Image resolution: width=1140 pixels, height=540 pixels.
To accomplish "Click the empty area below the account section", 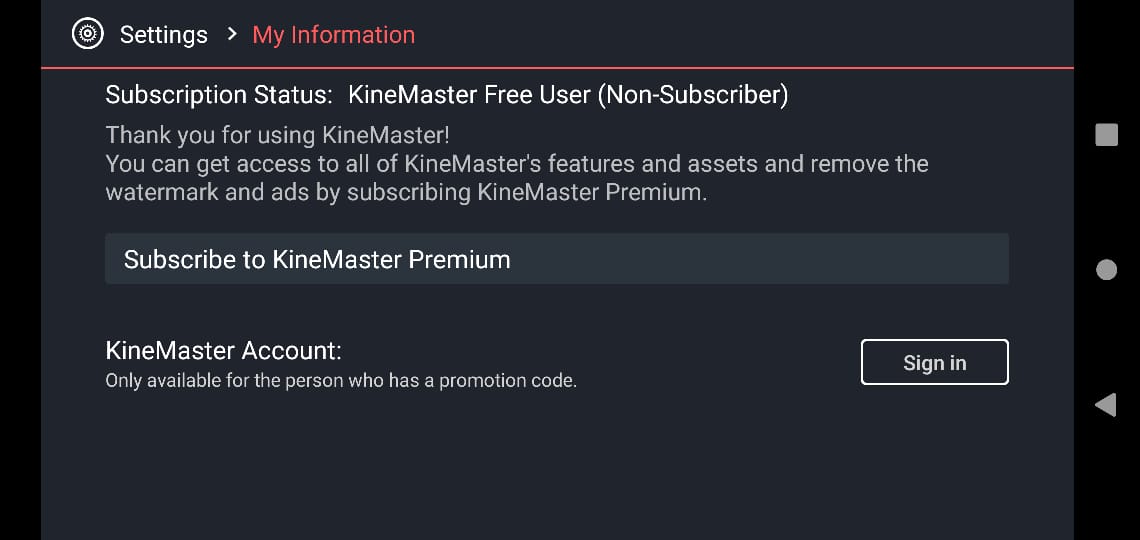I will coord(557,465).
